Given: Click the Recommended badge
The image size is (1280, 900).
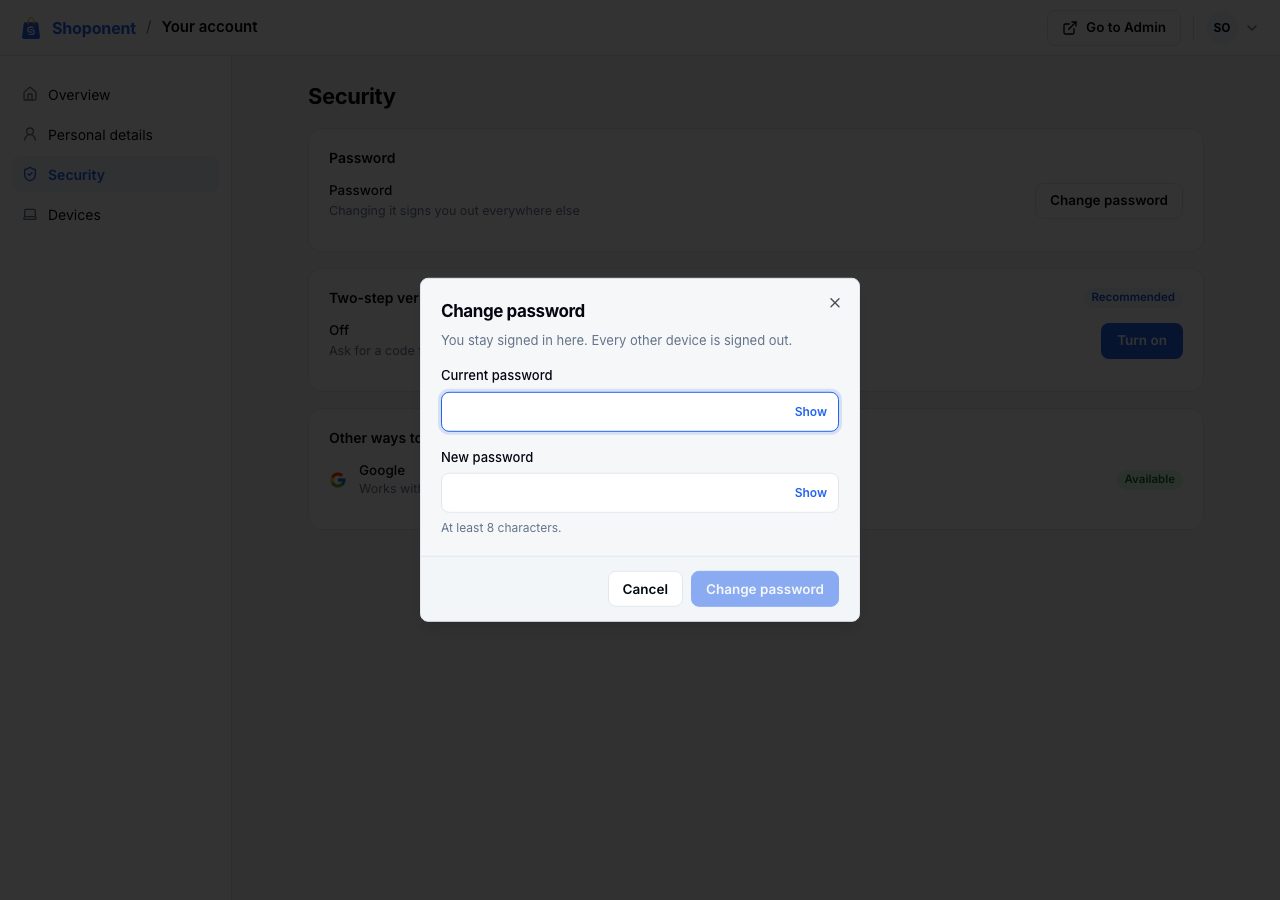Looking at the screenshot, I should (x=1133, y=297).
